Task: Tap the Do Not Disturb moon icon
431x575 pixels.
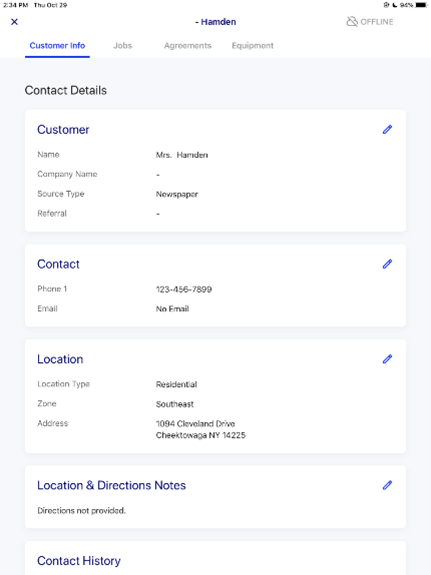Action: 395,5
